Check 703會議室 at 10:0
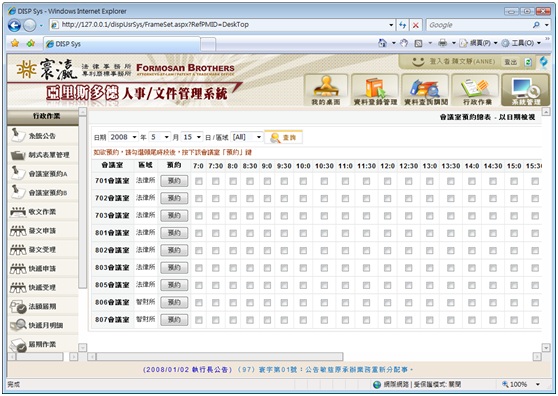This screenshot has width=558, height=396. (303, 216)
